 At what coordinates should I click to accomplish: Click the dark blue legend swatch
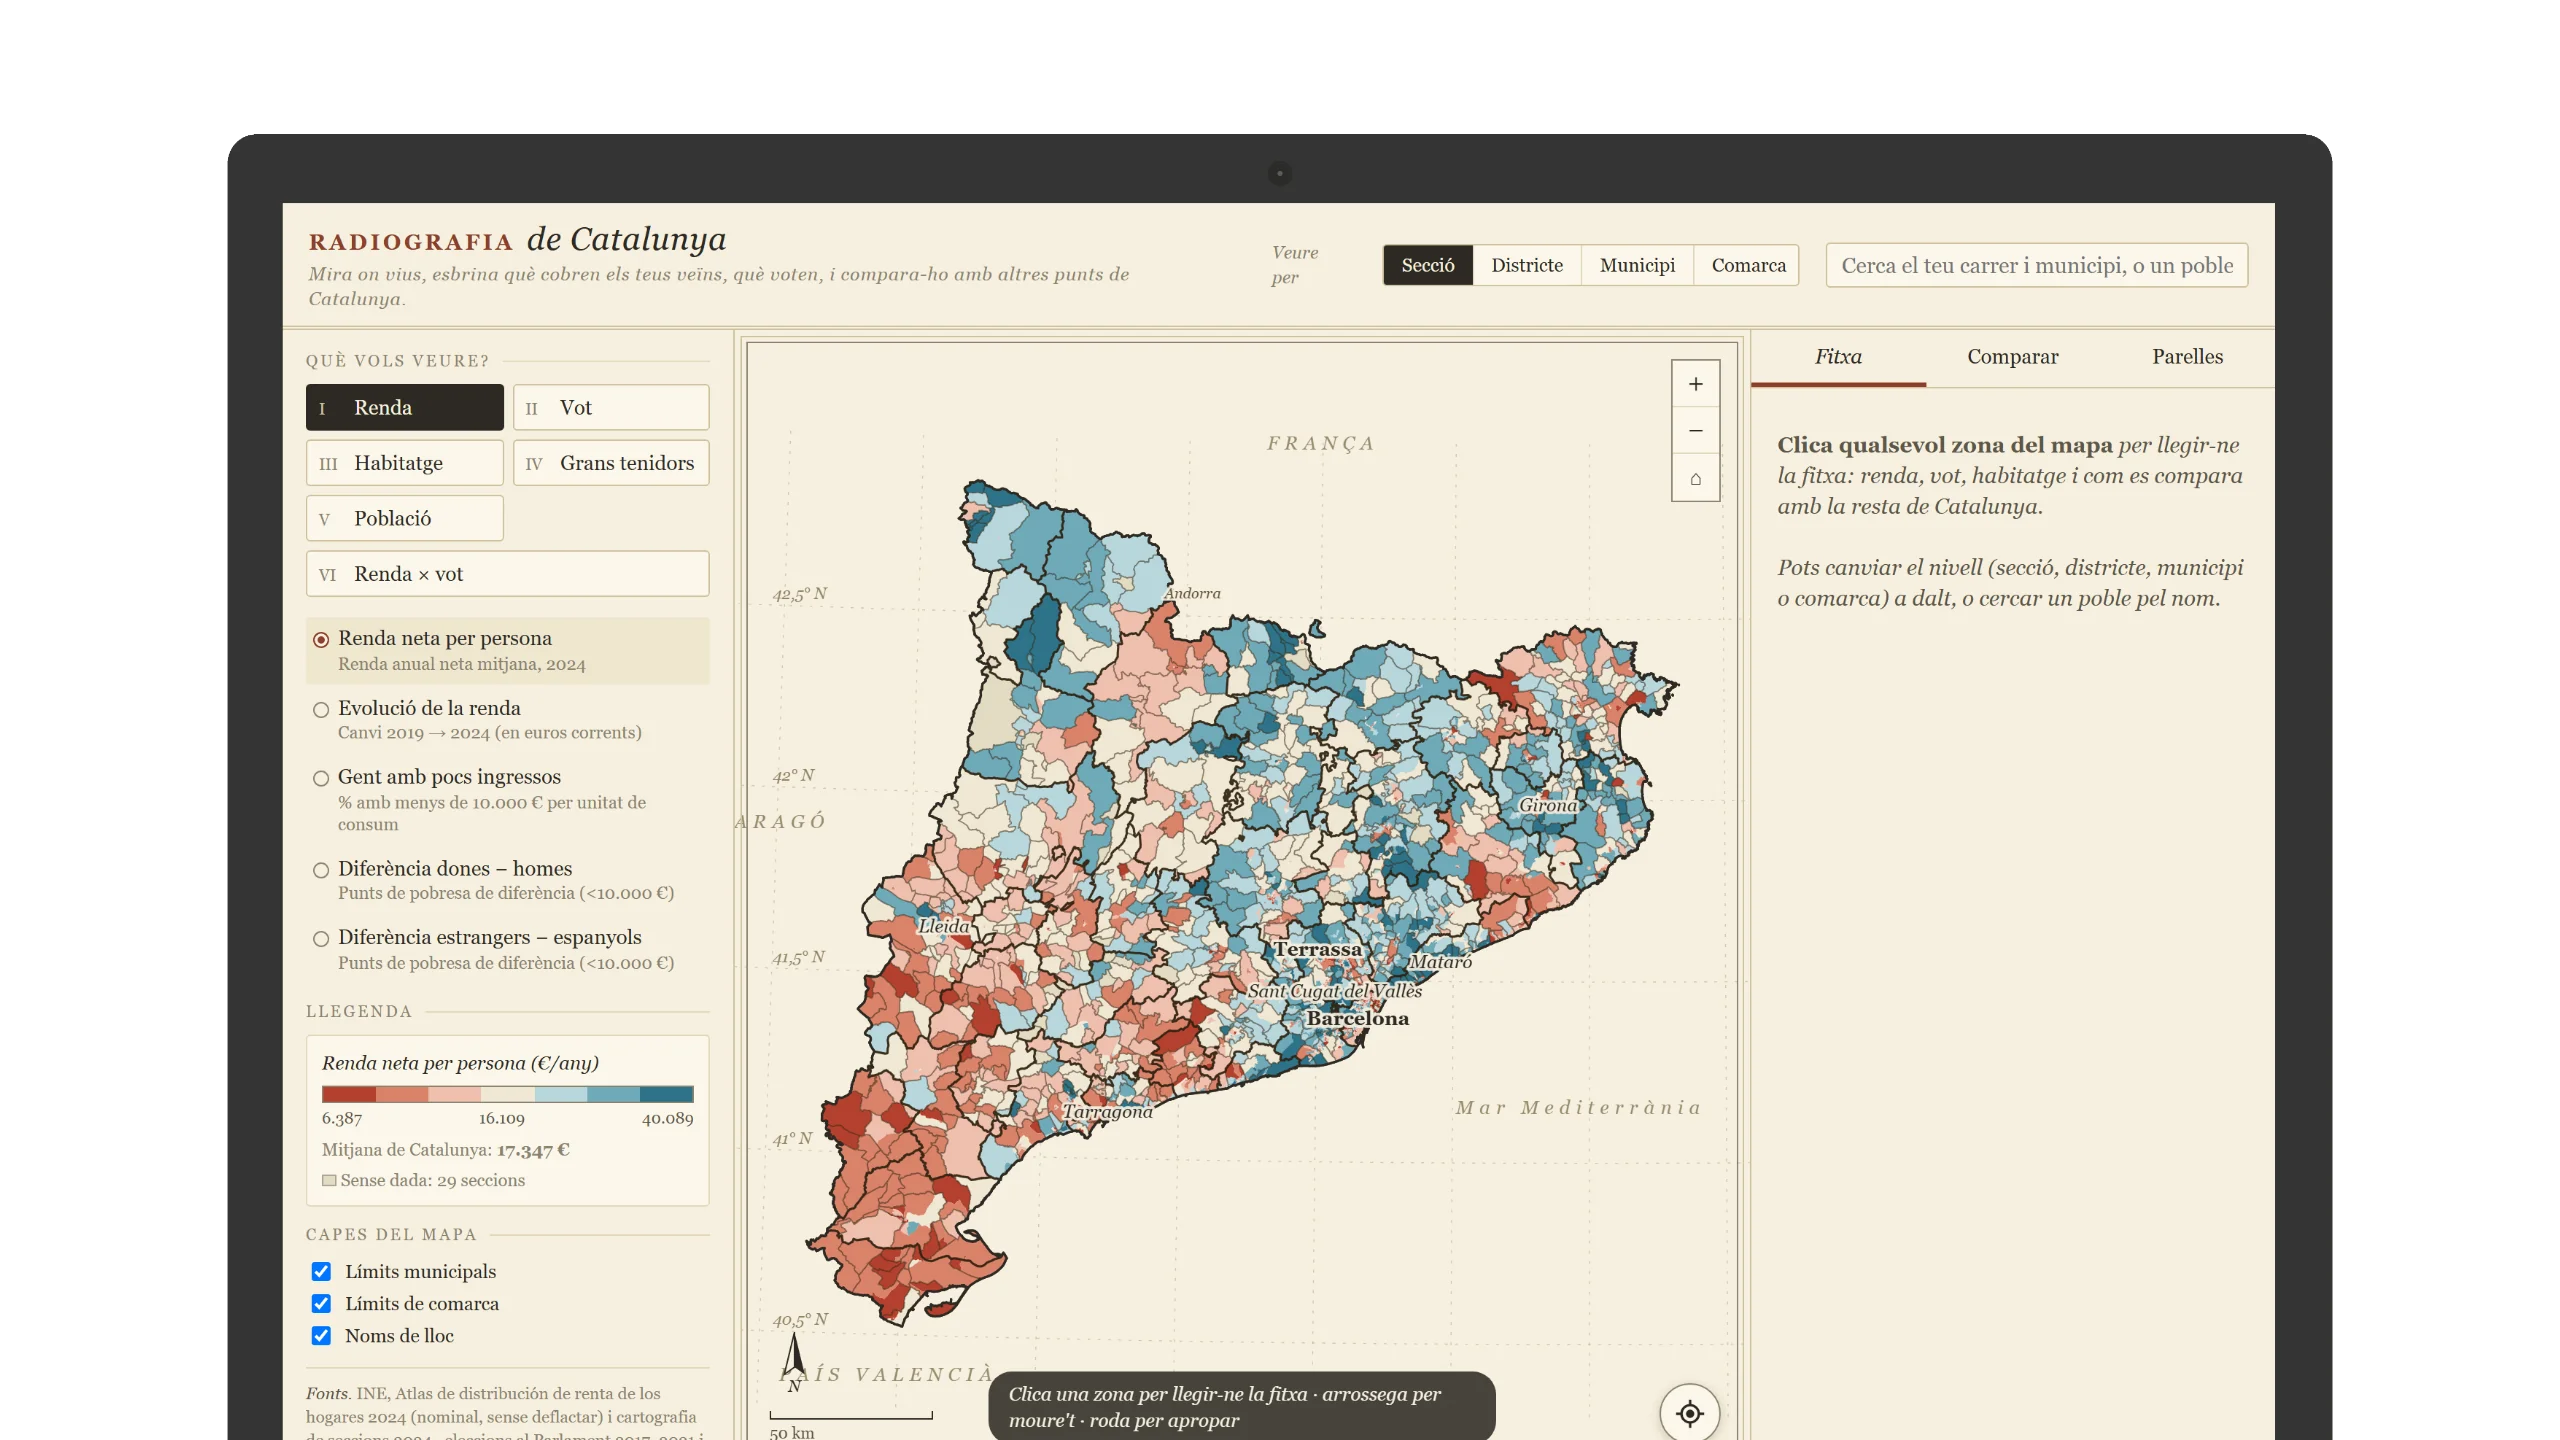666,1094
